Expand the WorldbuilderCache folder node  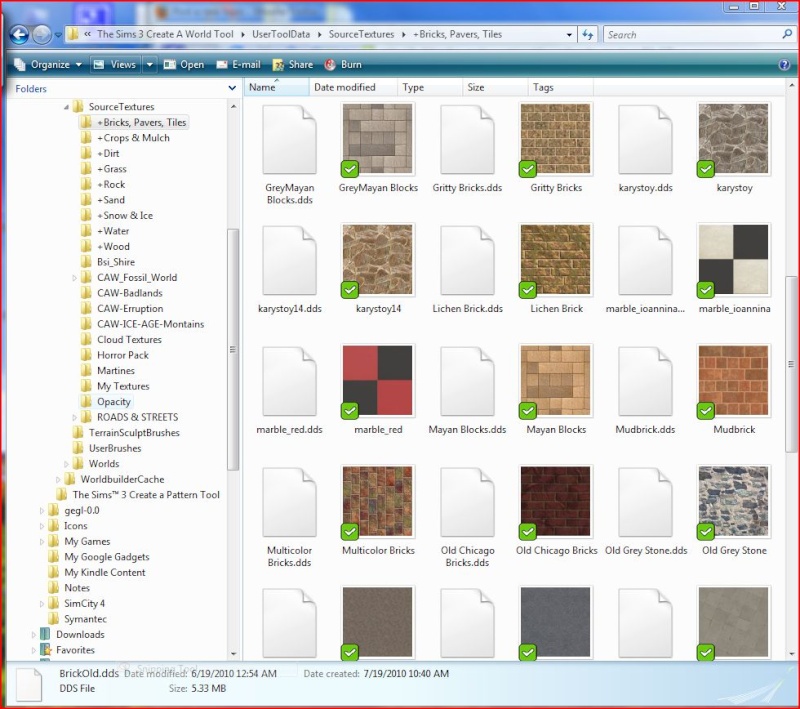(58, 480)
